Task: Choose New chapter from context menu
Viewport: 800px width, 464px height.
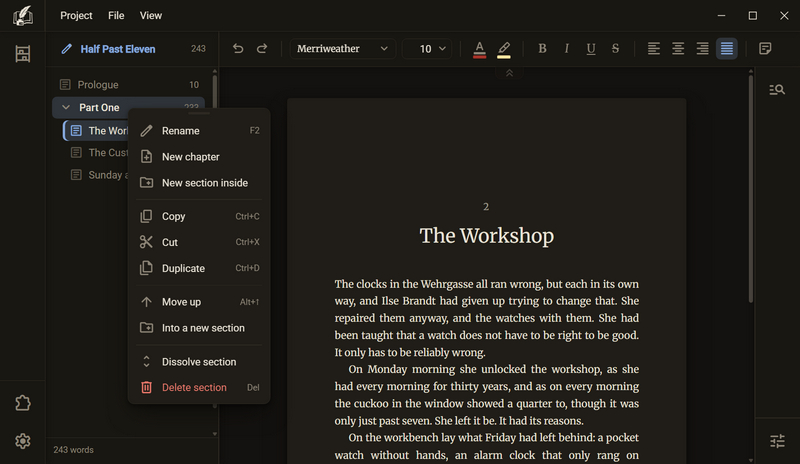Action: point(199,157)
